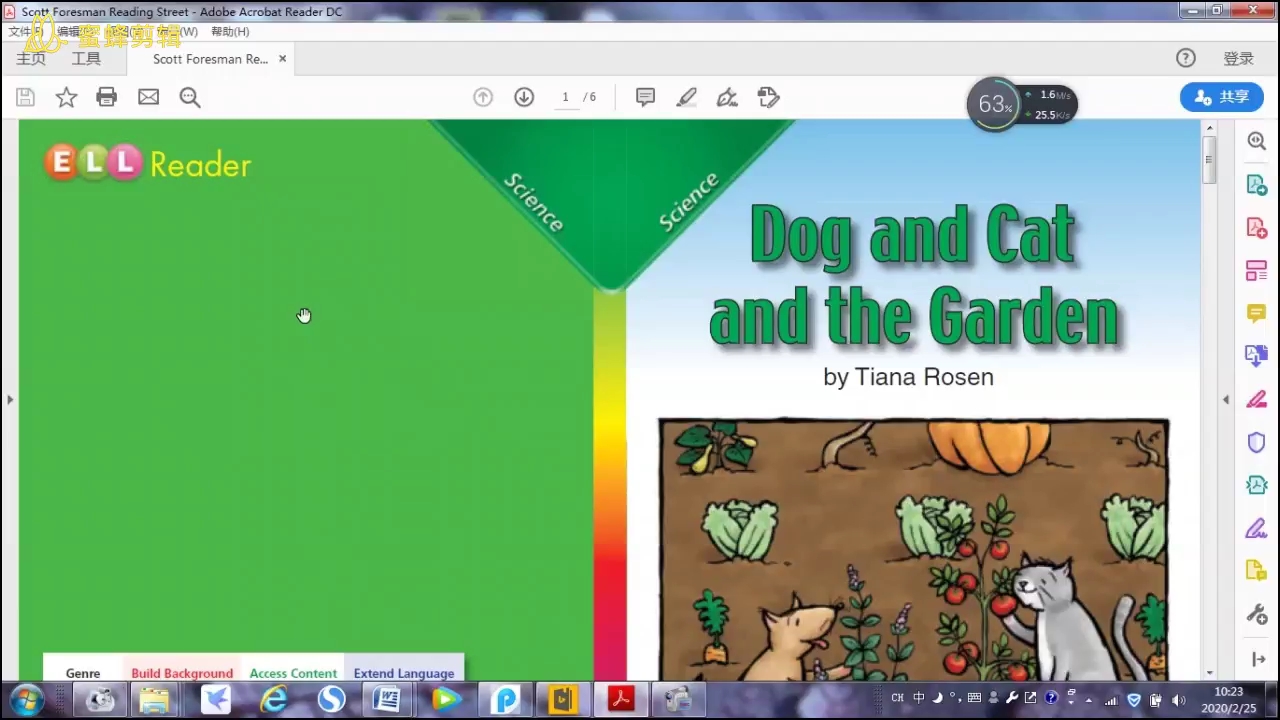Open More Tools wrench in right sidebar
The image size is (1280, 720).
click(x=1257, y=614)
